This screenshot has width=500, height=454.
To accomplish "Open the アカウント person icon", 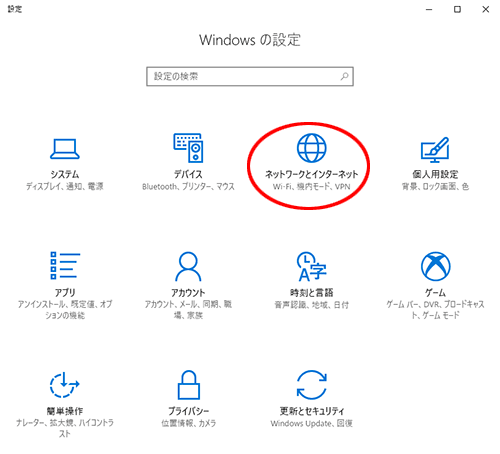I will click(188, 266).
